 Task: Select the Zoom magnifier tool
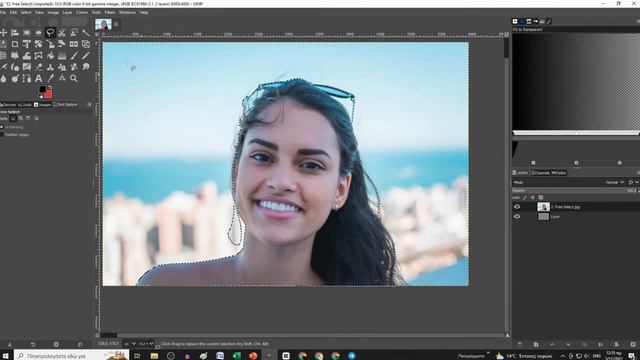coord(74,78)
